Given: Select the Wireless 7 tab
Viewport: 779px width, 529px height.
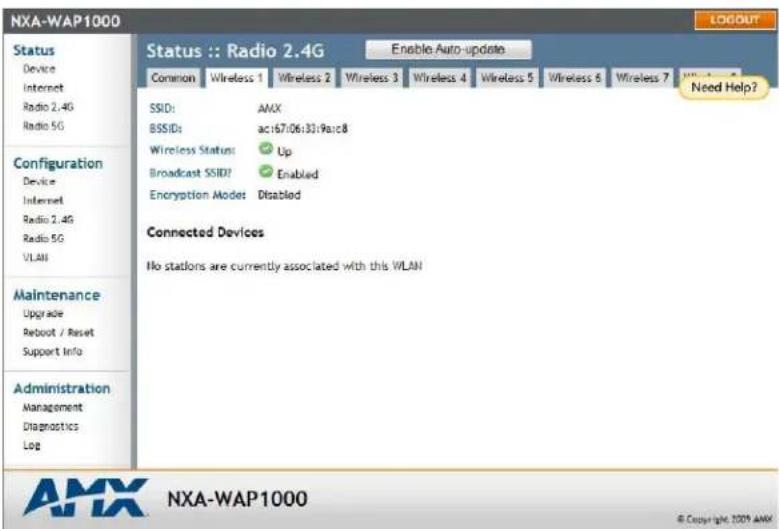Looking at the screenshot, I should 642,78.
